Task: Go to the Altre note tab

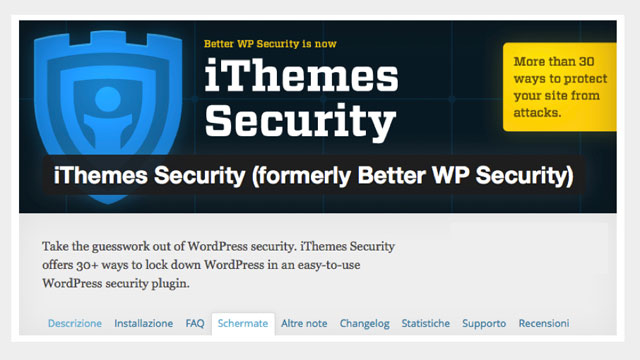Action: coord(304,324)
